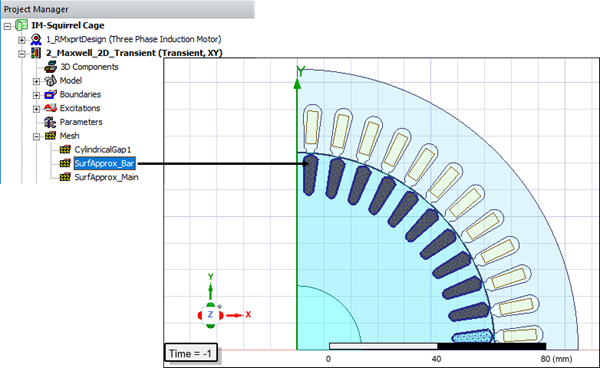The width and height of the screenshot is (600, 368).
Task: Click the Project Manager panel title
Action: click(36, 9)
